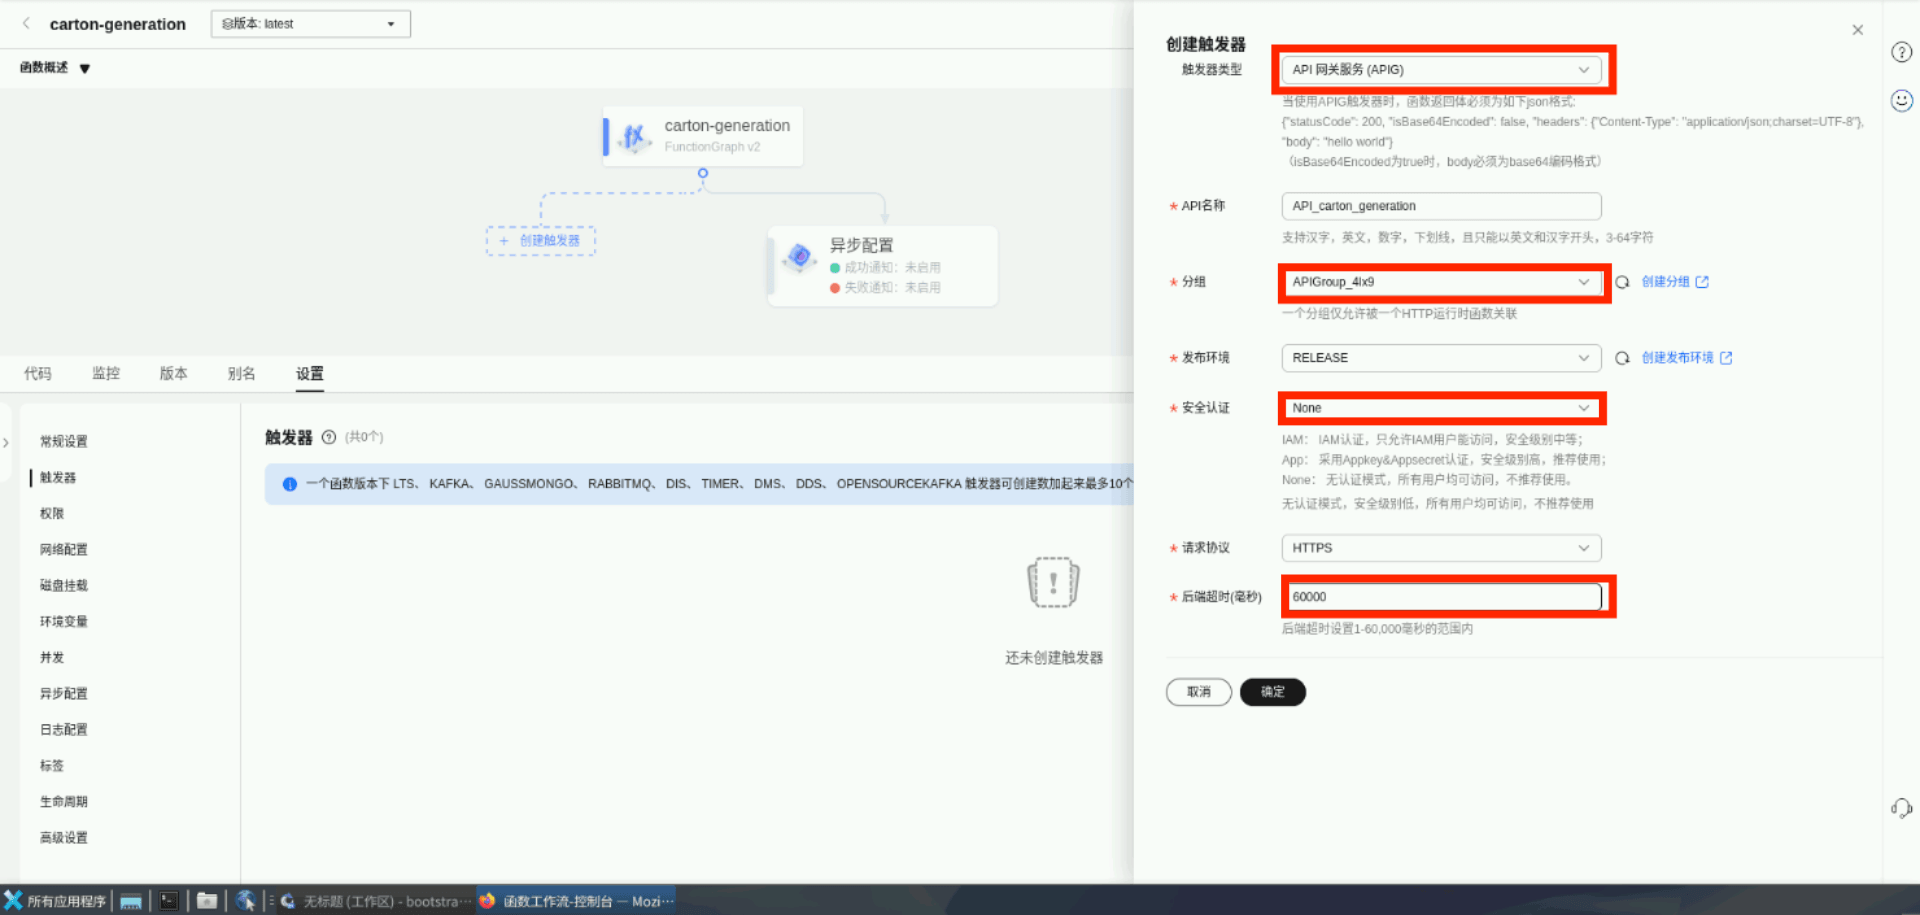Click the 确定 confirm button
The width and height of the screenshot is (1920, 915).
1272,691
